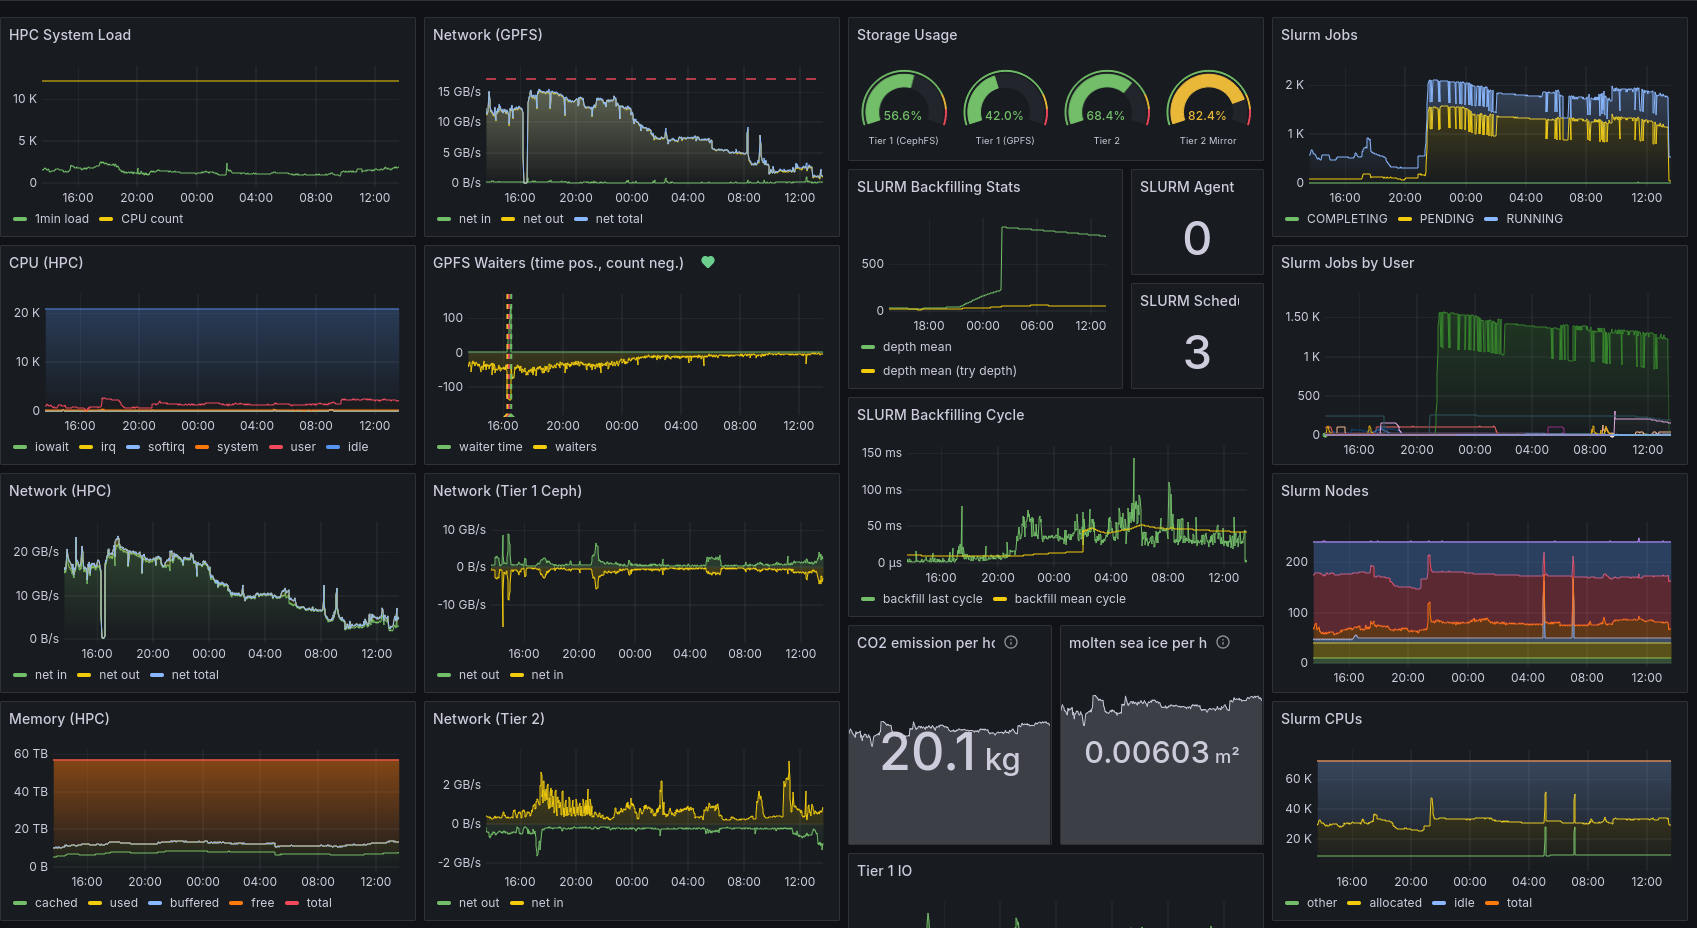Open the SLURM Backfilling Cycle panel menu
This screenshot has width=1697, height=928.
point(940,415)
